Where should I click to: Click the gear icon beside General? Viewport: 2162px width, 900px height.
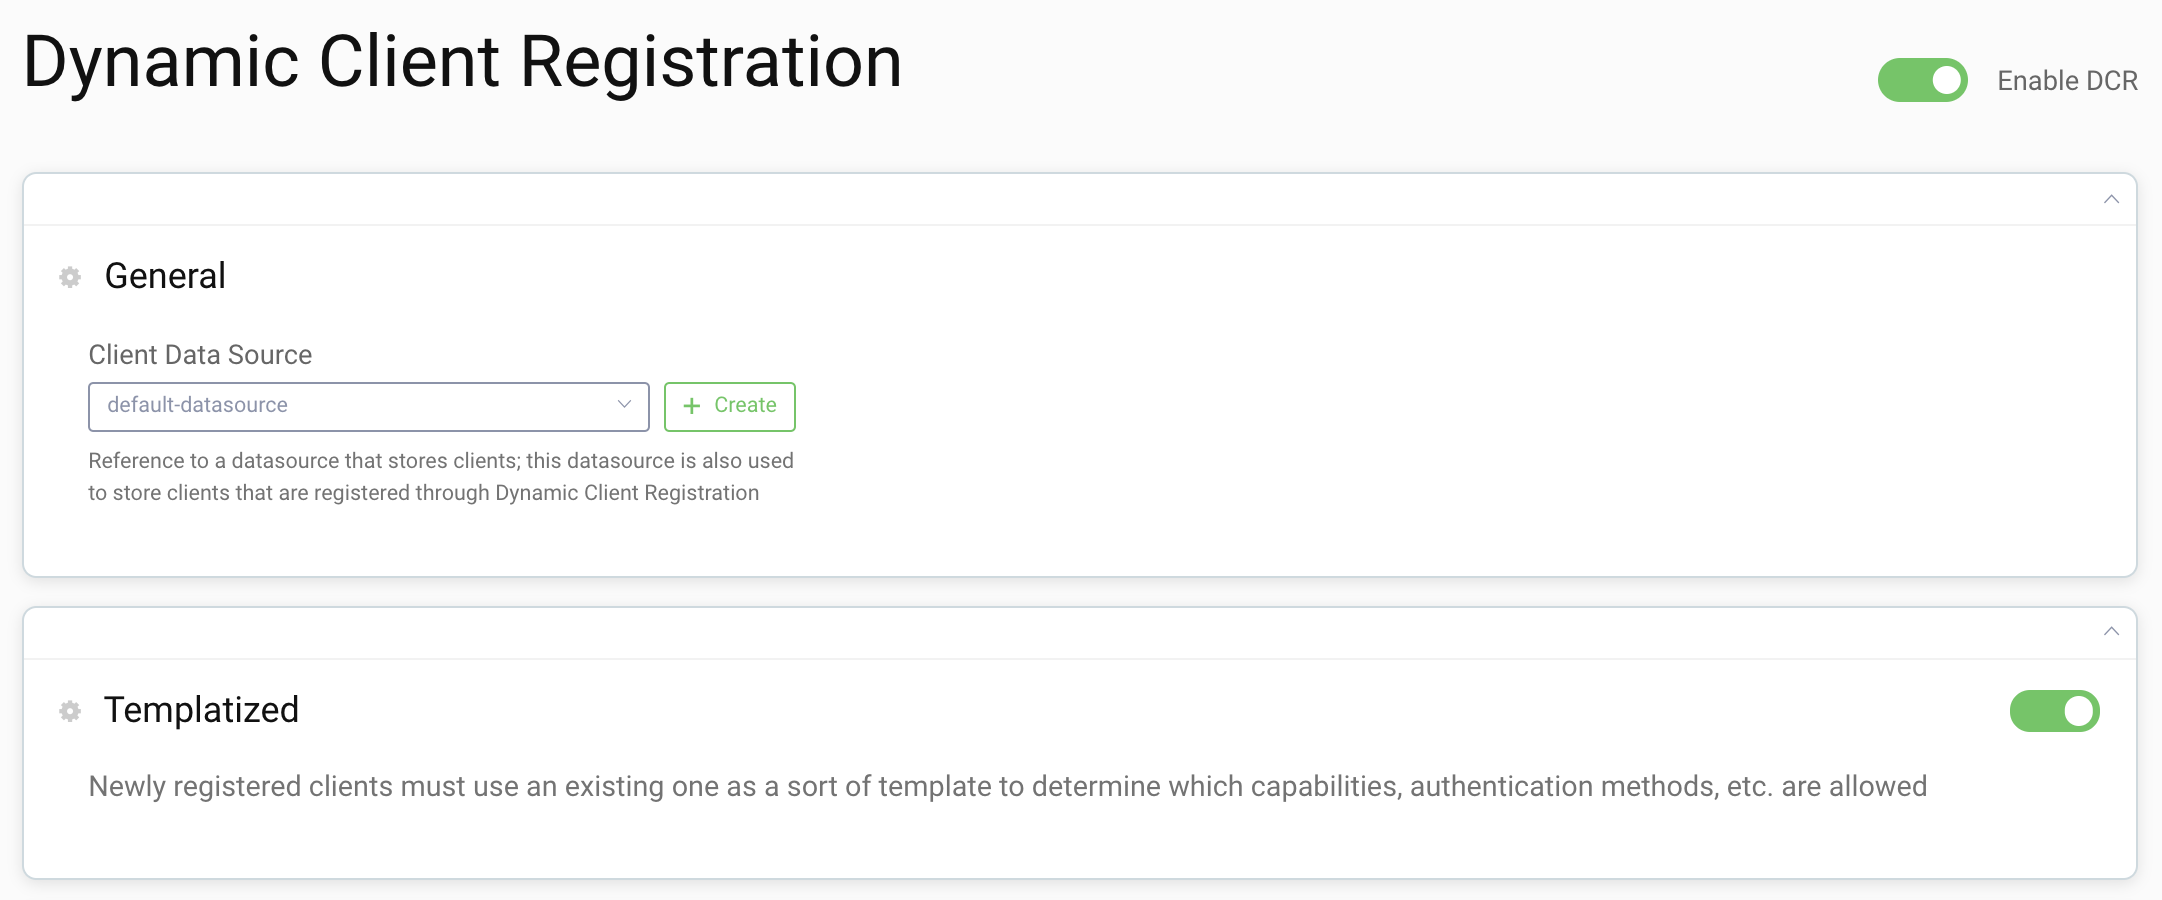coord(70,277)
